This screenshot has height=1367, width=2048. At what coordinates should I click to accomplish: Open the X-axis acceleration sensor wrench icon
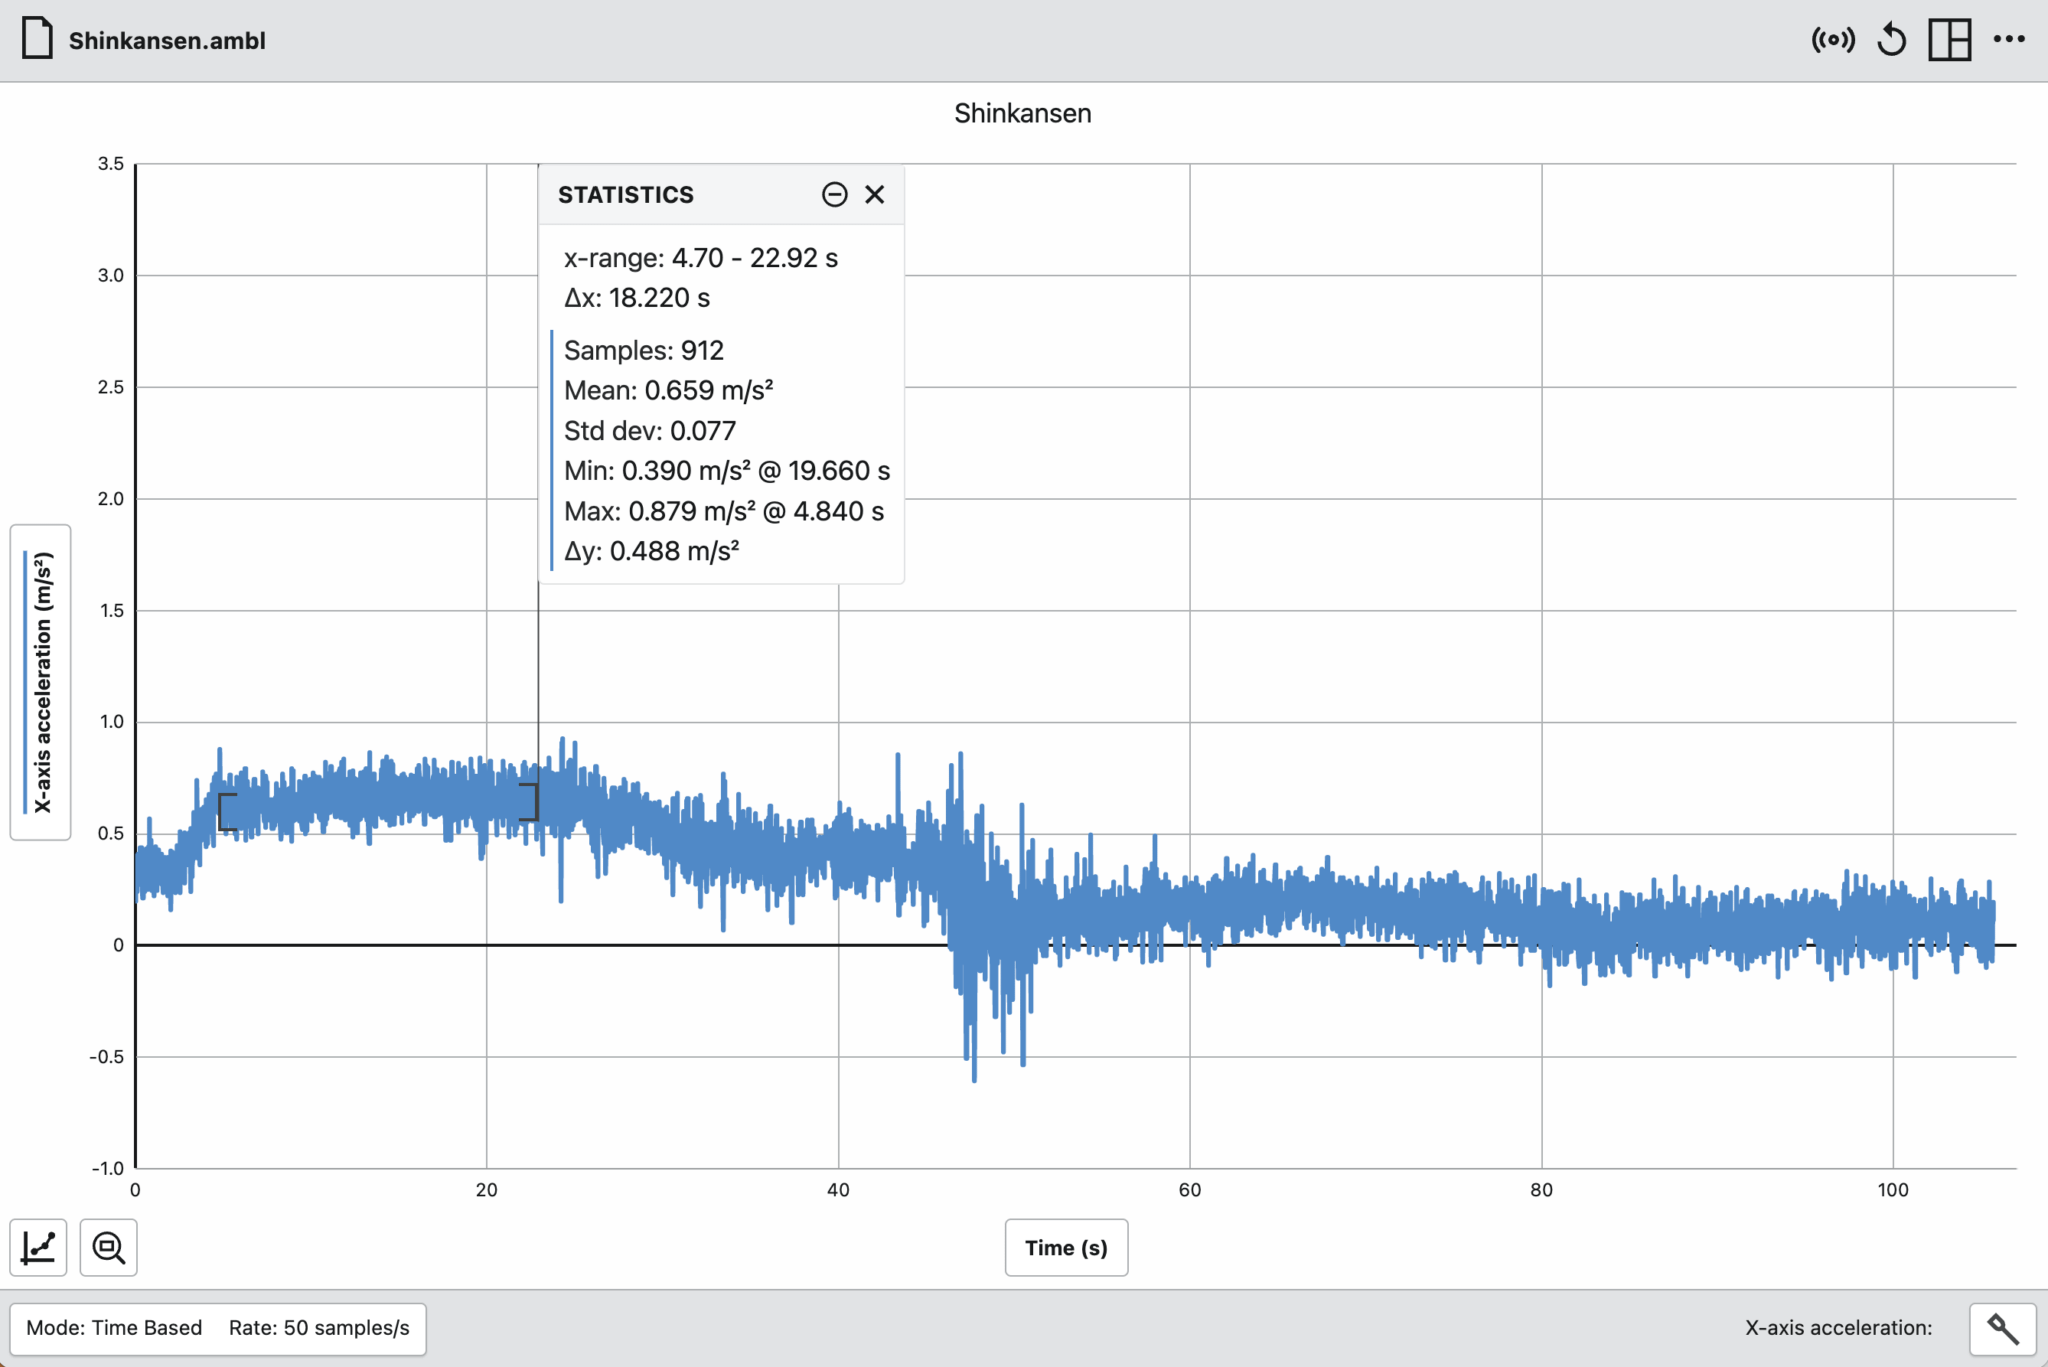[x=2004, y=1328]
